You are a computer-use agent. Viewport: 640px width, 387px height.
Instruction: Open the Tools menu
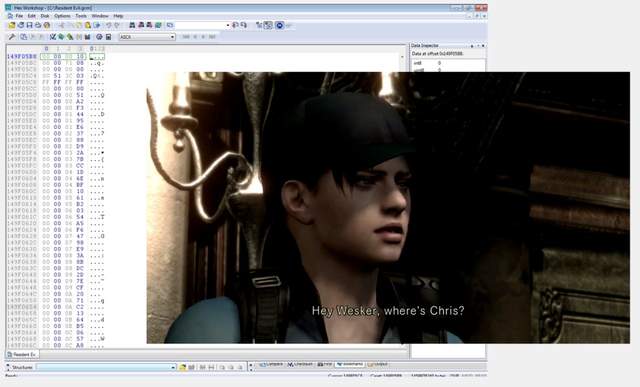point(81,16)
